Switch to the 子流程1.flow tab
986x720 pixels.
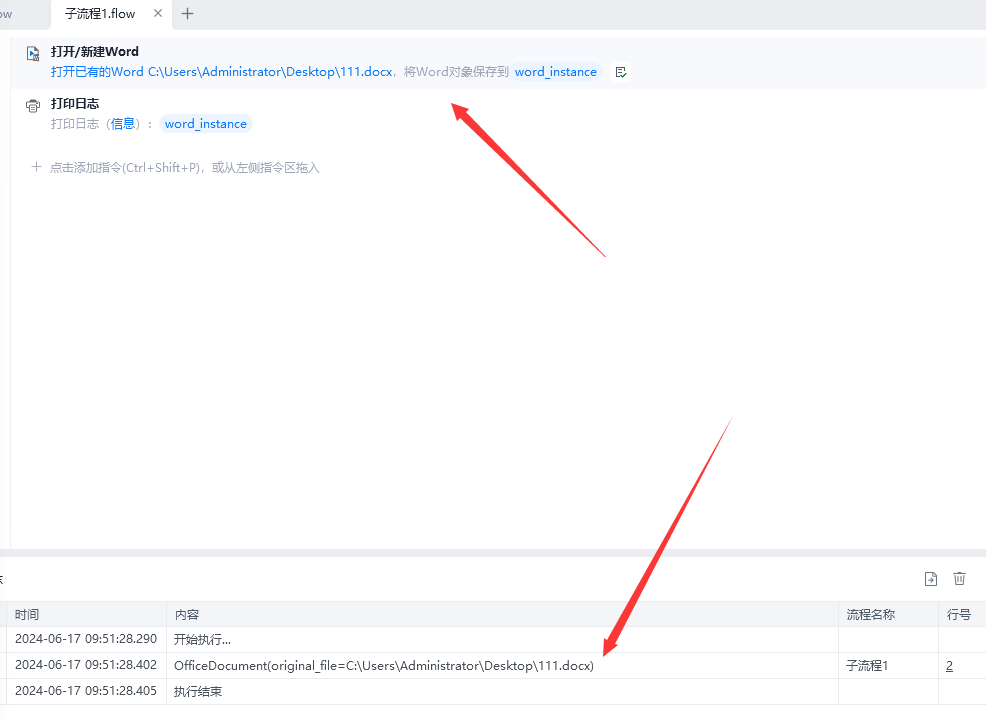[100, 14]
